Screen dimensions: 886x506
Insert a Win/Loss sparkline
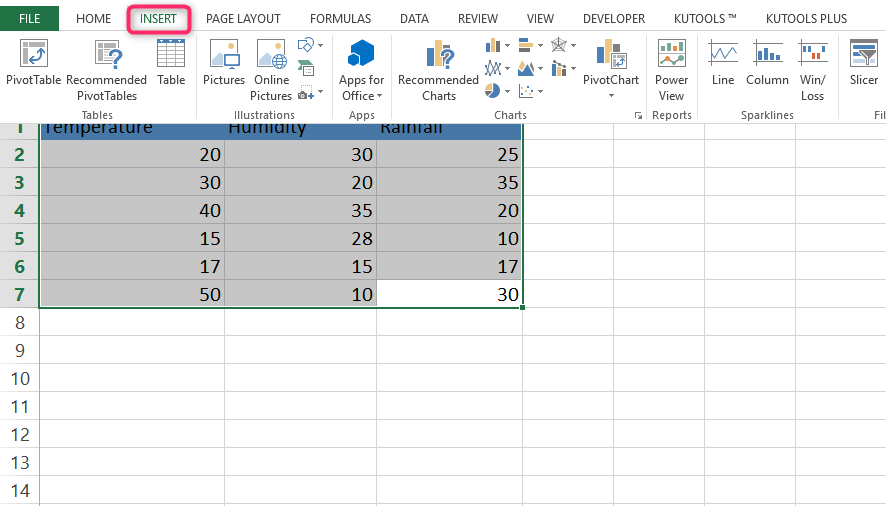pyautogui.click(x=813, y=70)
